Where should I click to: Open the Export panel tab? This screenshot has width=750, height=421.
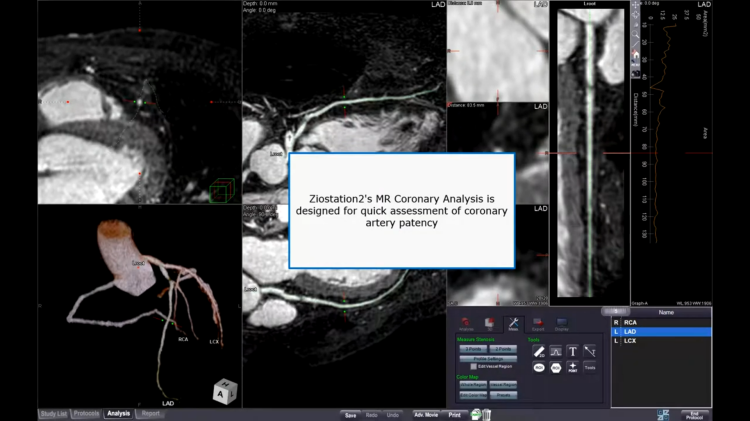click(538, 324)
